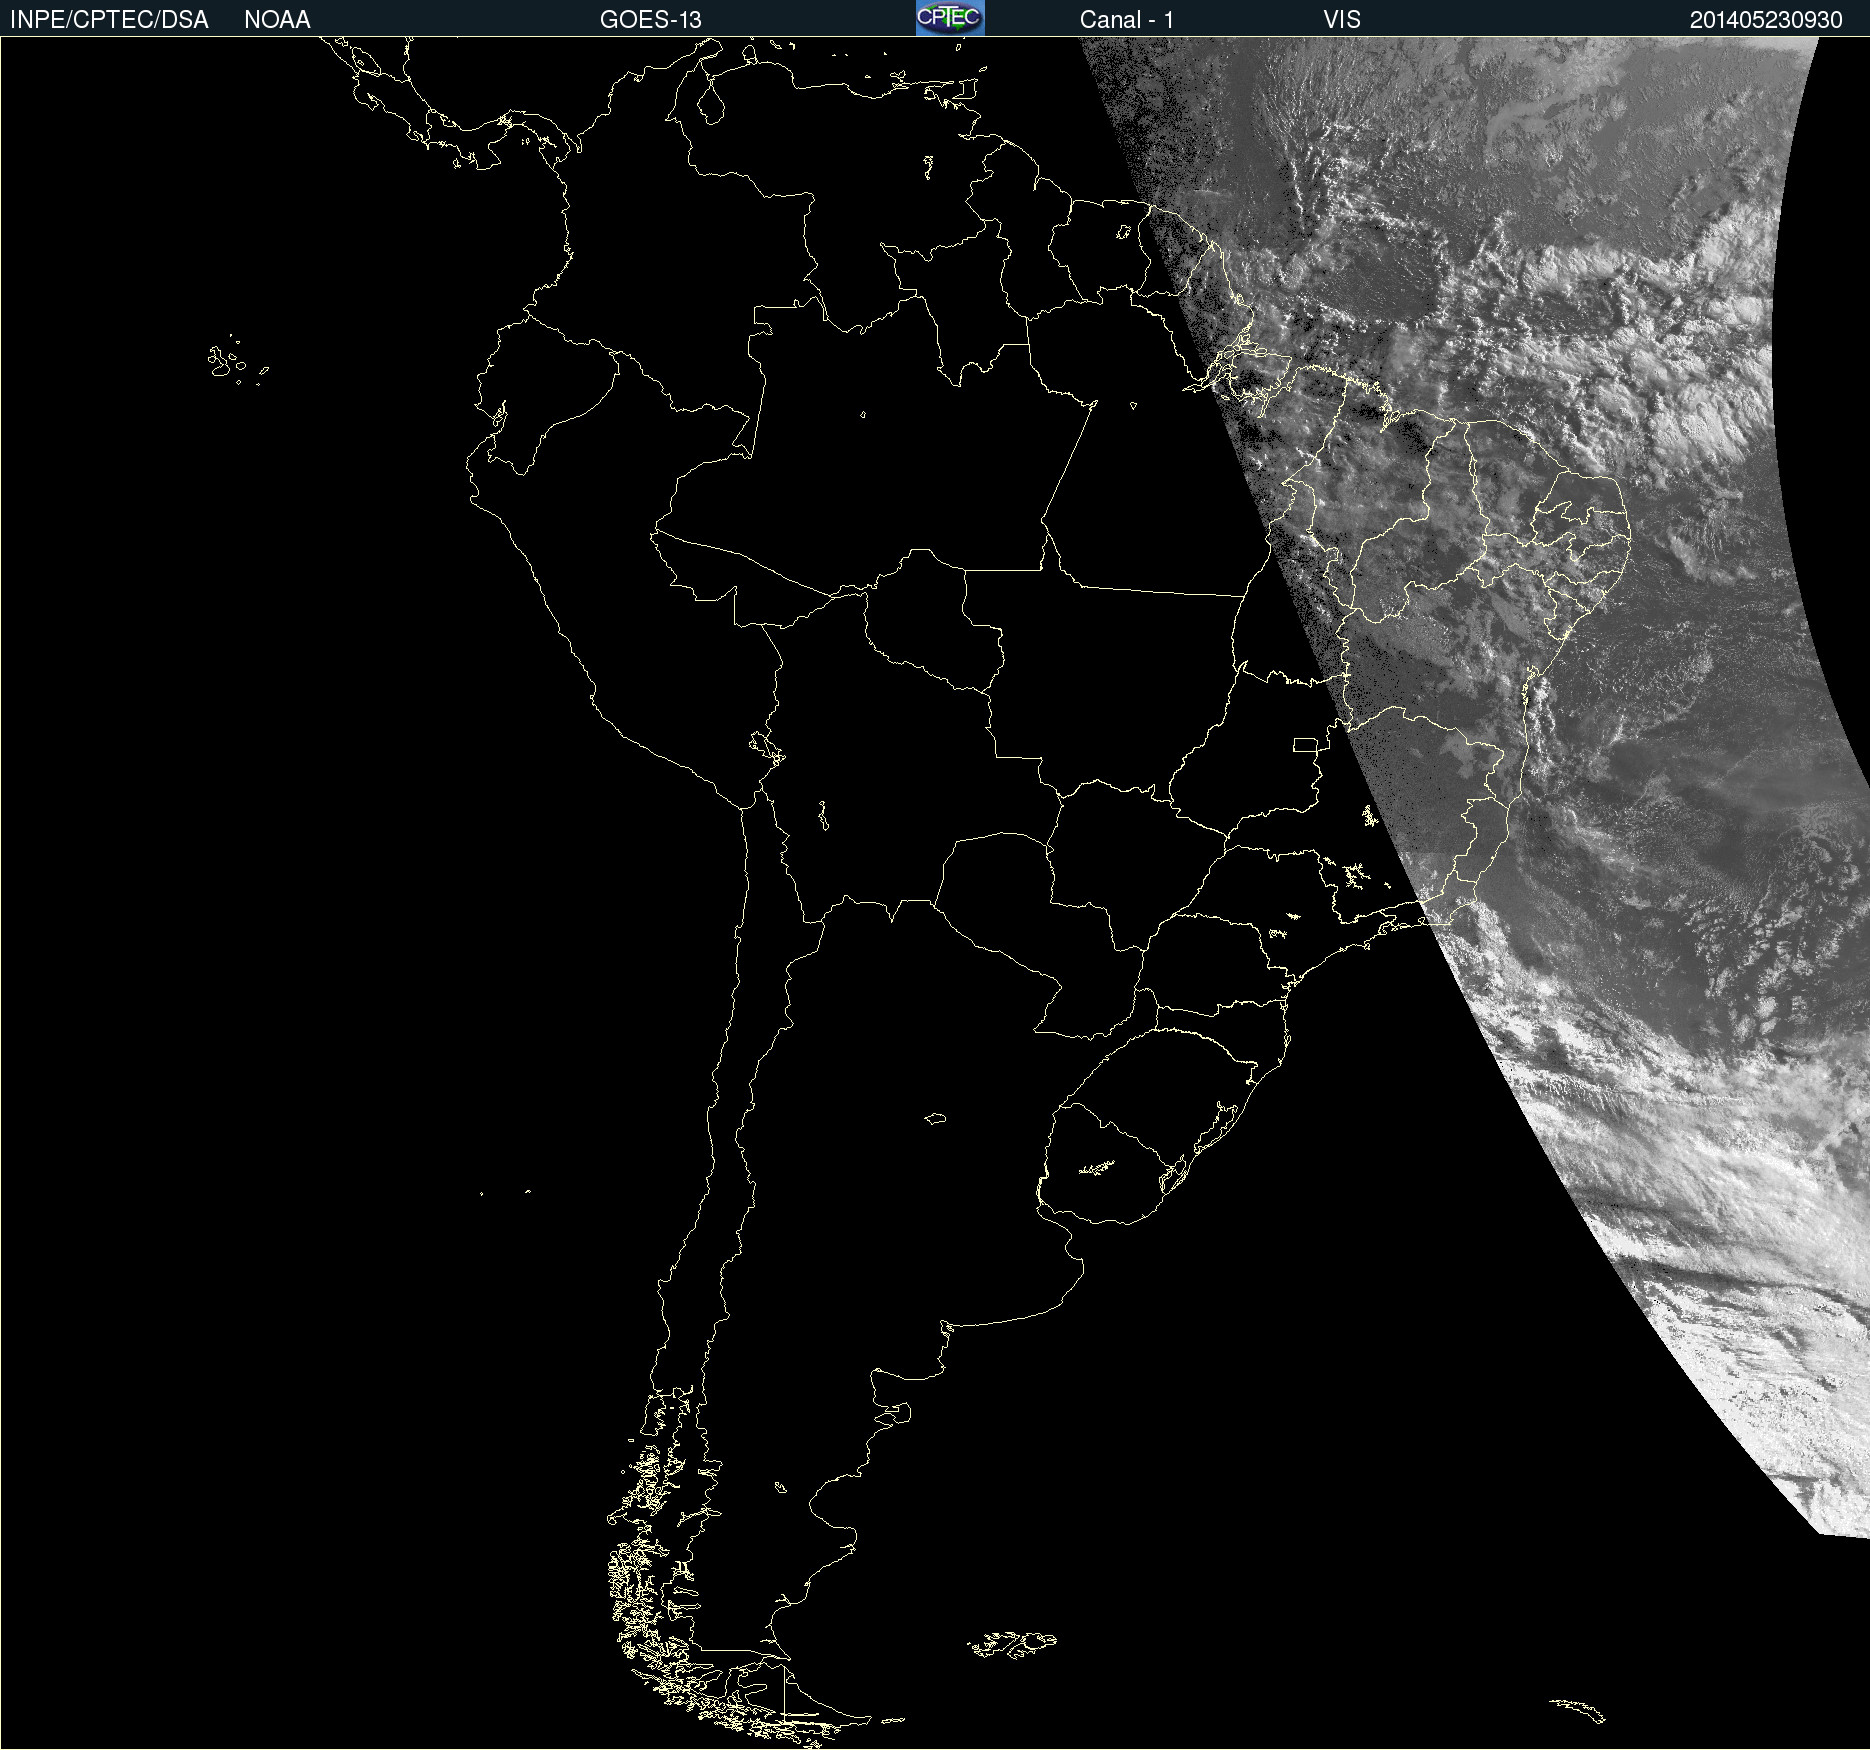Click the VIS channel label
The height and width of the screenshot is (1750, 1870).
pyautogui.click(x=1342, y=20)
